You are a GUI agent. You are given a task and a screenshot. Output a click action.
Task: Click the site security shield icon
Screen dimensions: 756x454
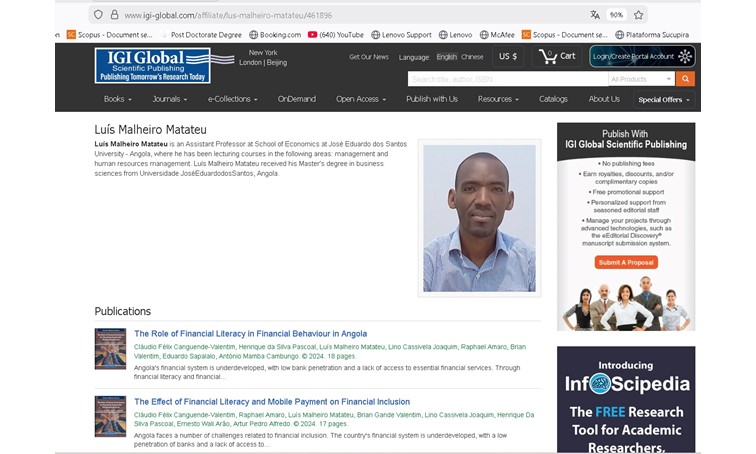97,15
